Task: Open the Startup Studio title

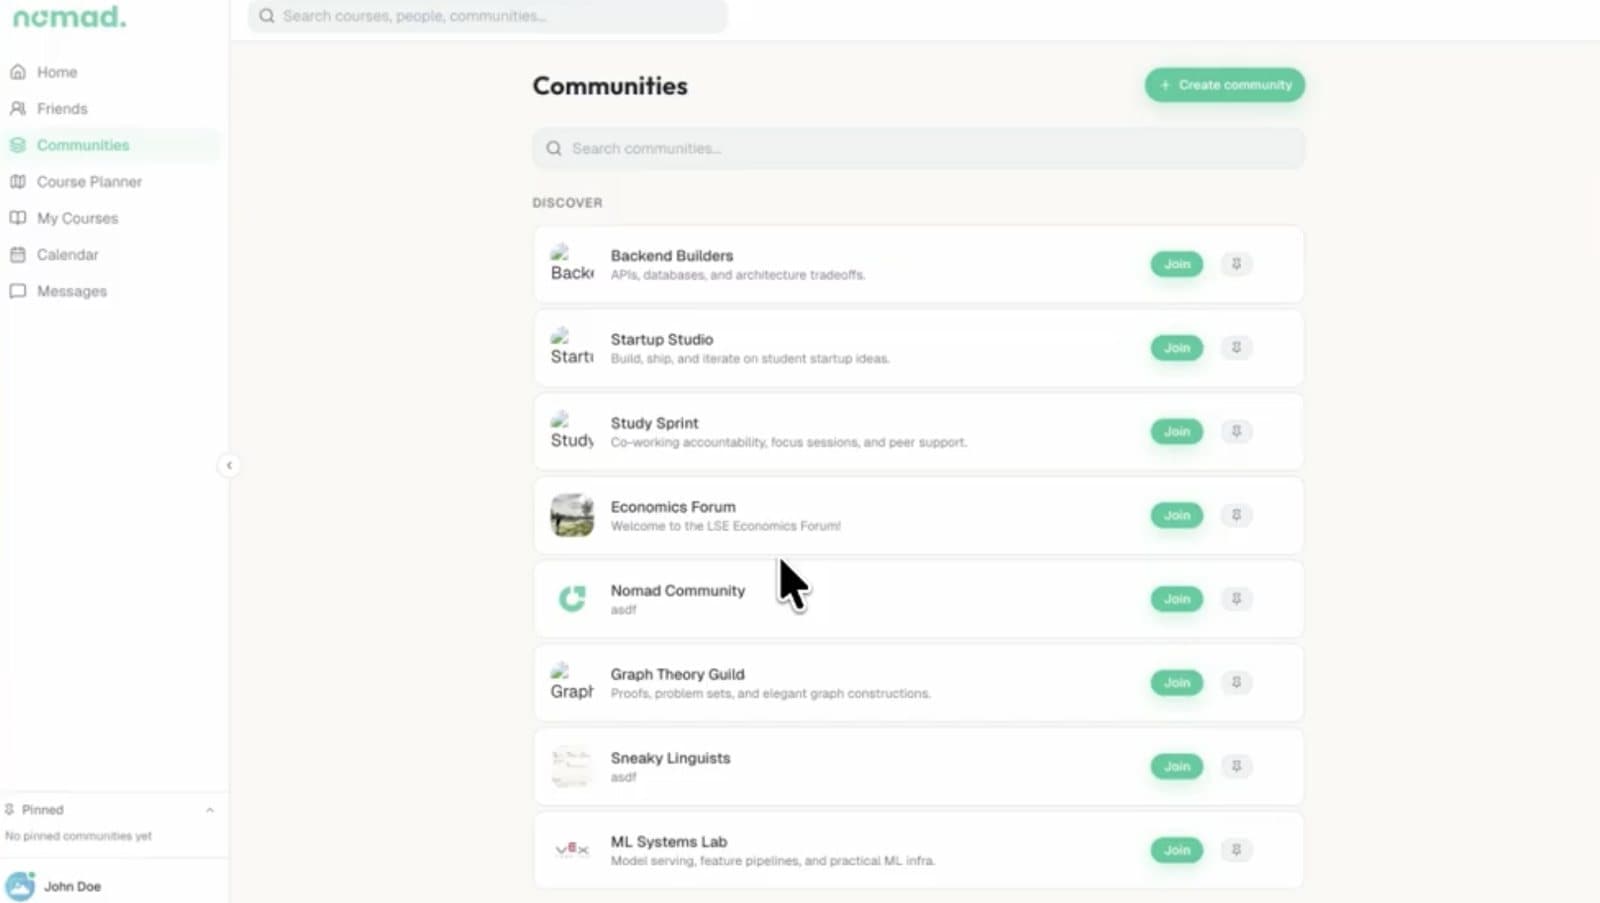Action: pyautogui.click(x=662, y=340)
